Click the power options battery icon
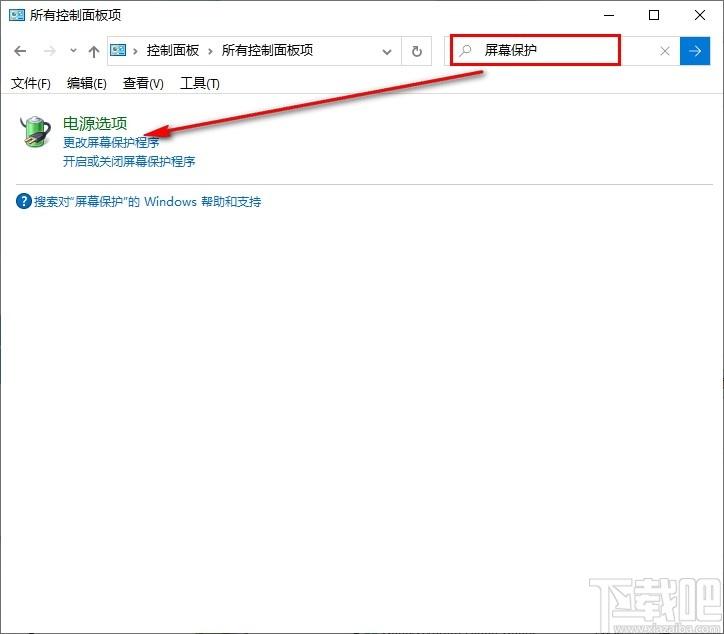 pos(36,132)
